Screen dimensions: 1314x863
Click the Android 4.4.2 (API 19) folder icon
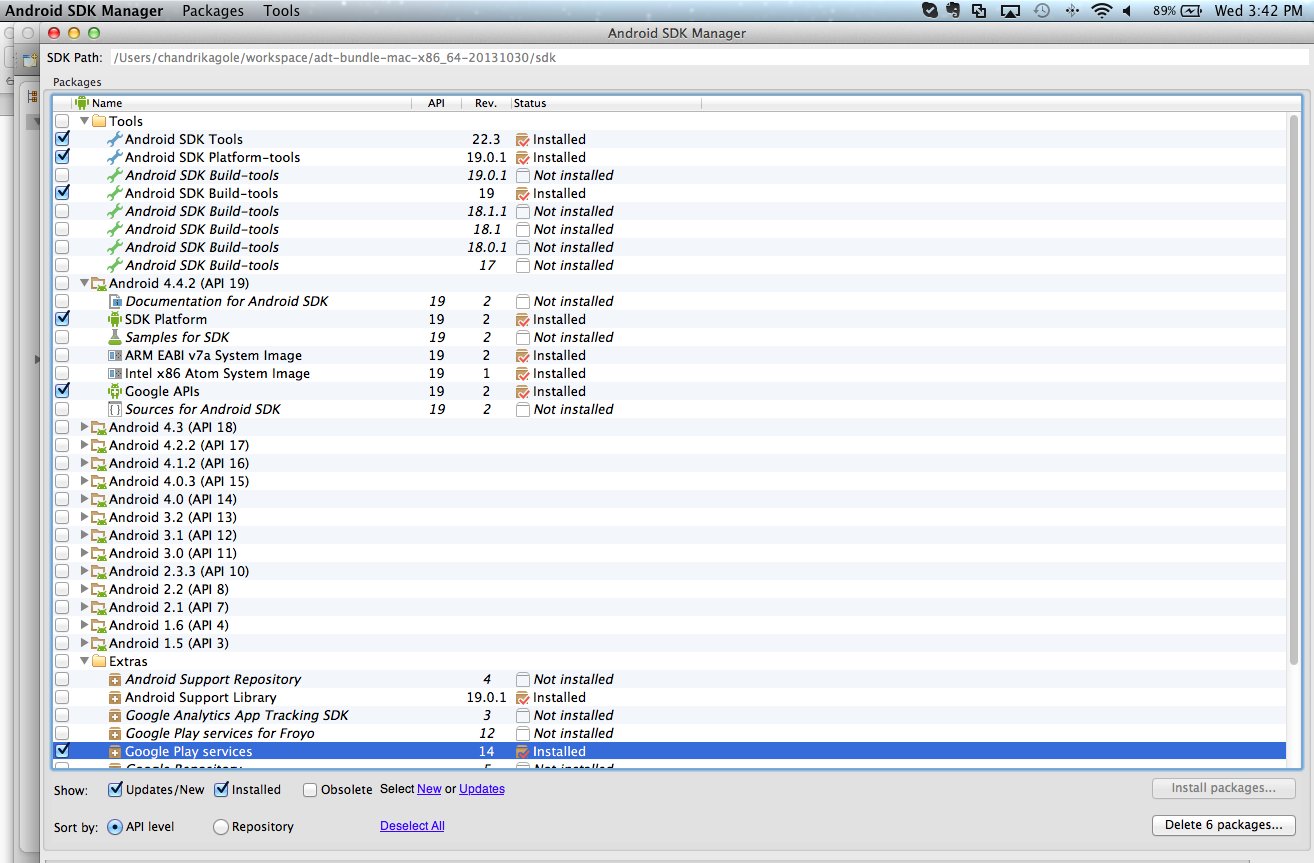click(99, 283)
